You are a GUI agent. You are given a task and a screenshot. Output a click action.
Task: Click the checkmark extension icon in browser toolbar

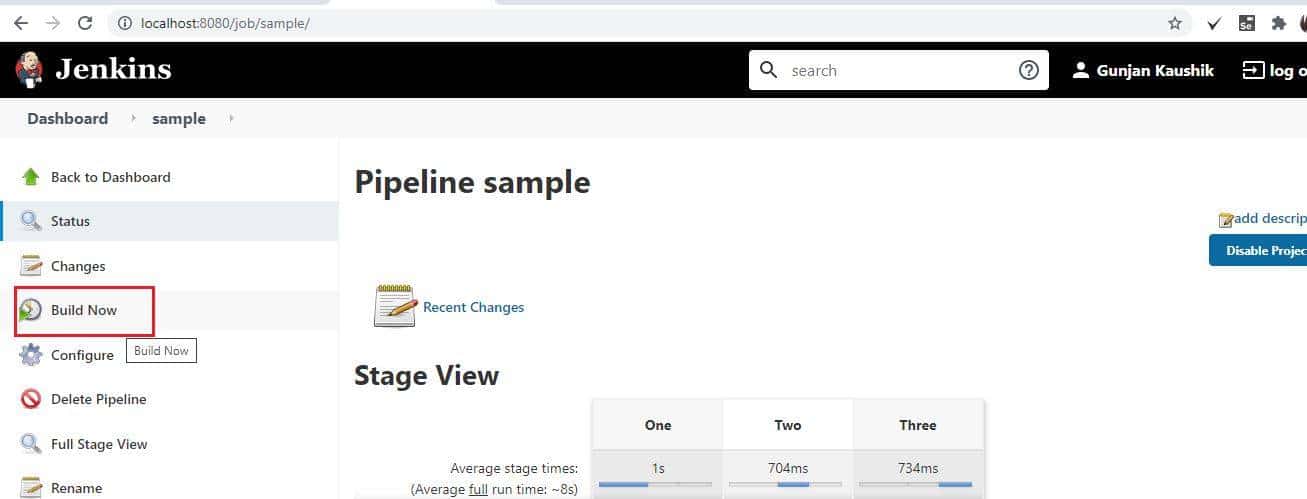(1214, 23)
